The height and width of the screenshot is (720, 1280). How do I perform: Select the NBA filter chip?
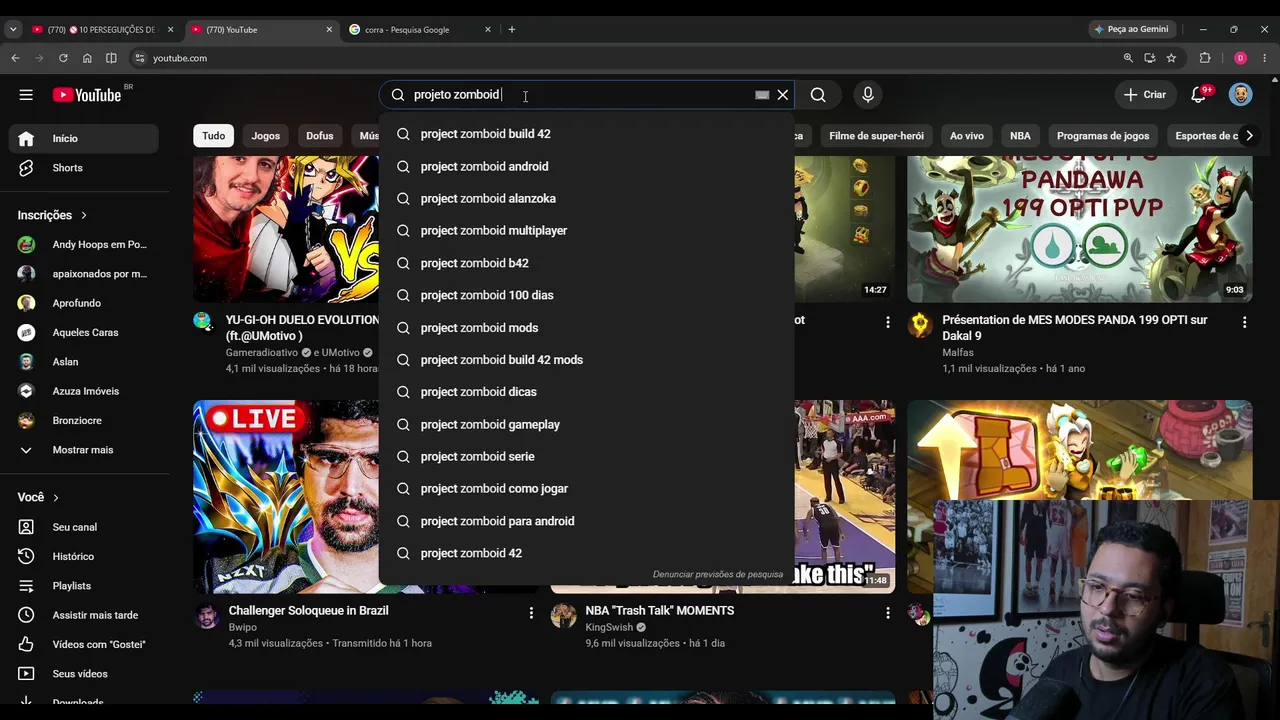[x=1020, y=136]
